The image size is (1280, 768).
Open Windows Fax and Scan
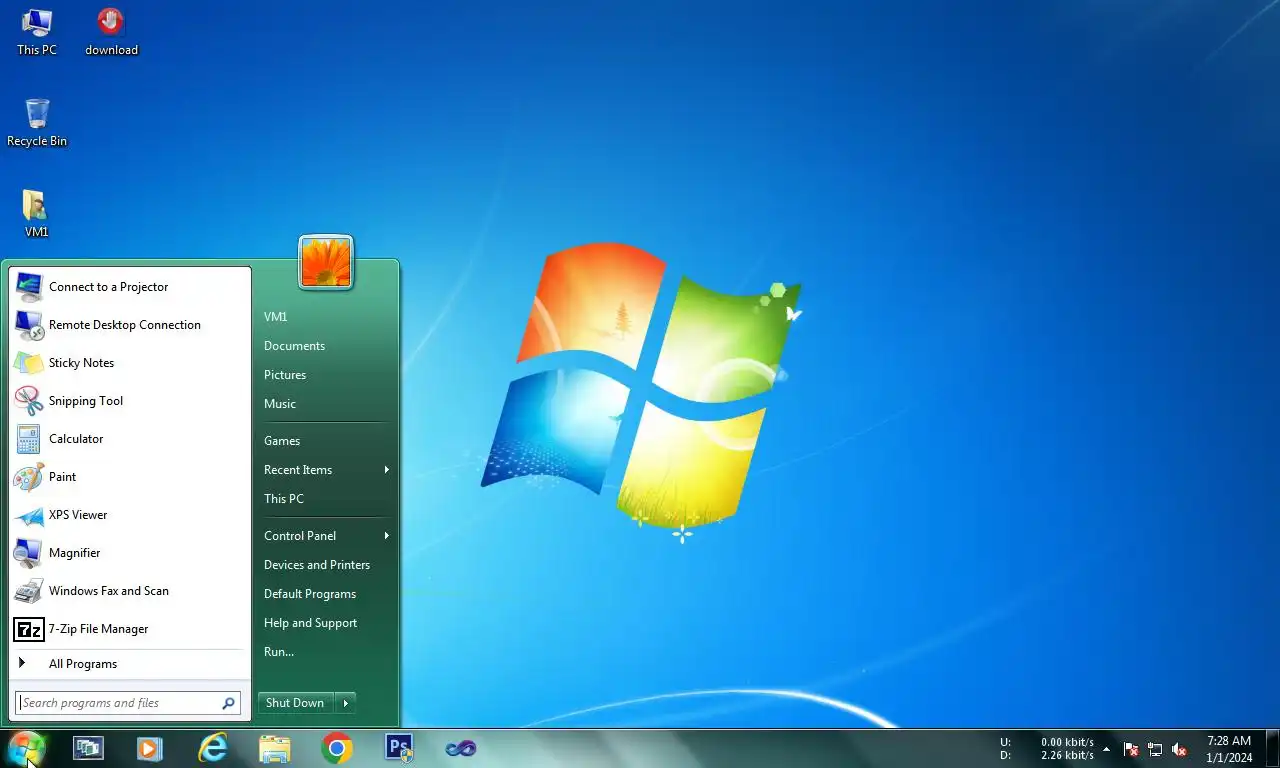[x=129, y=591]
